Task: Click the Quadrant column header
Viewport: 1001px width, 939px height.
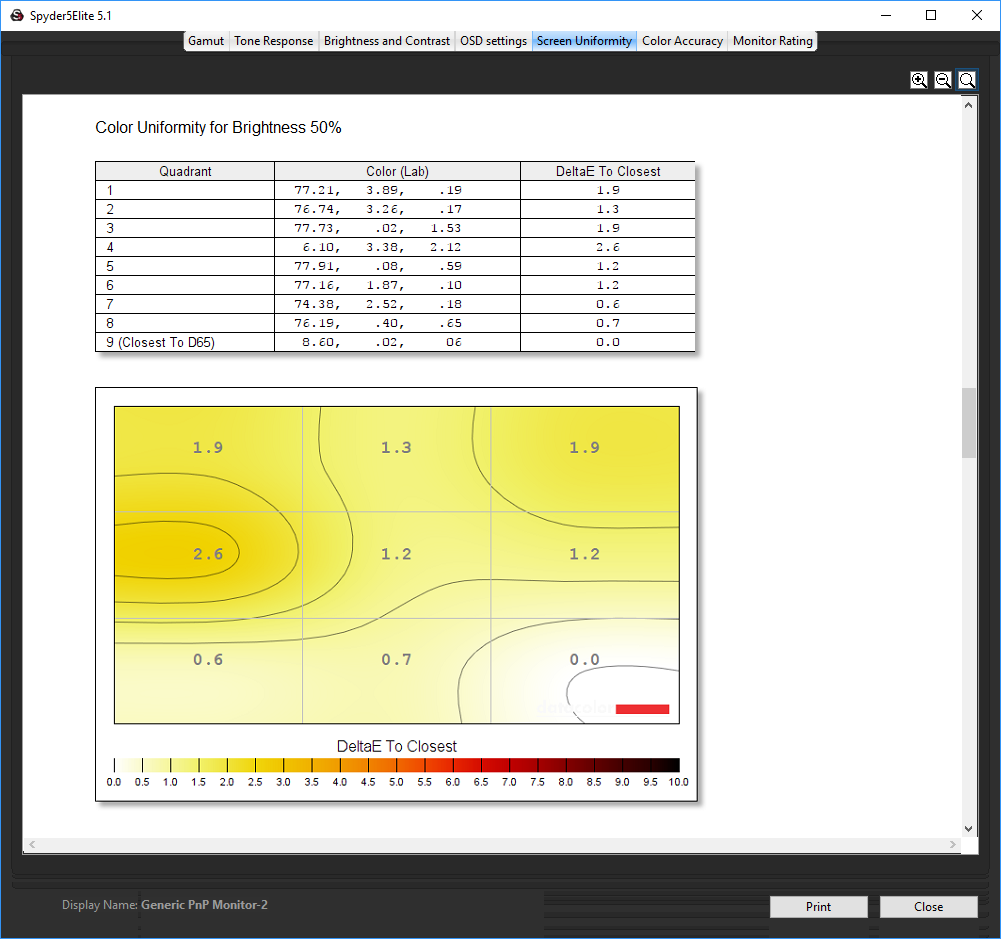Action: (185, 171)
